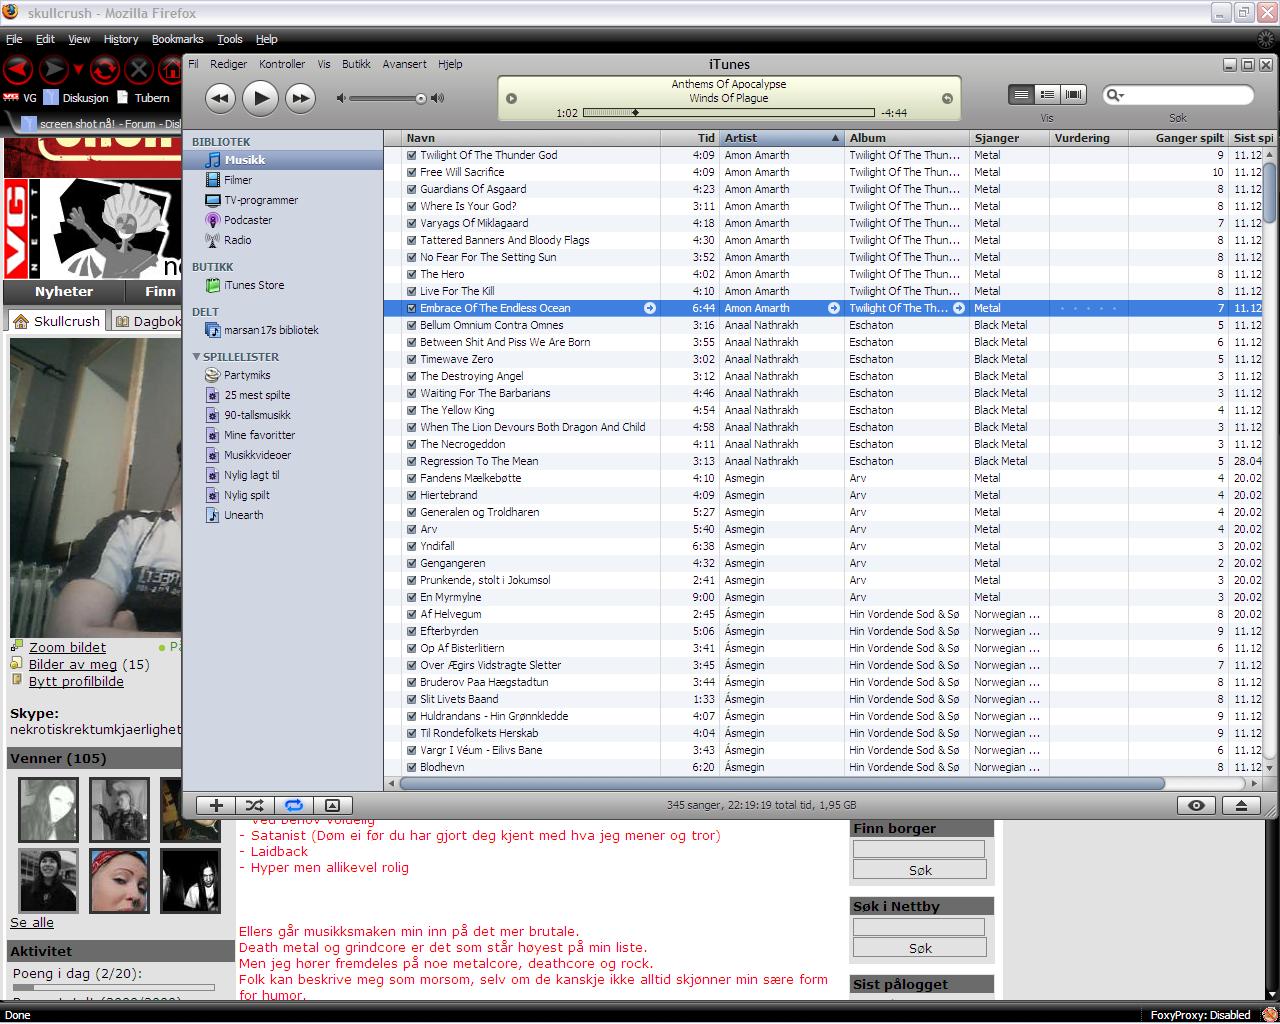Collapse the SPILLELISTER section
1280x1024 pixels.
pos(197,356)
